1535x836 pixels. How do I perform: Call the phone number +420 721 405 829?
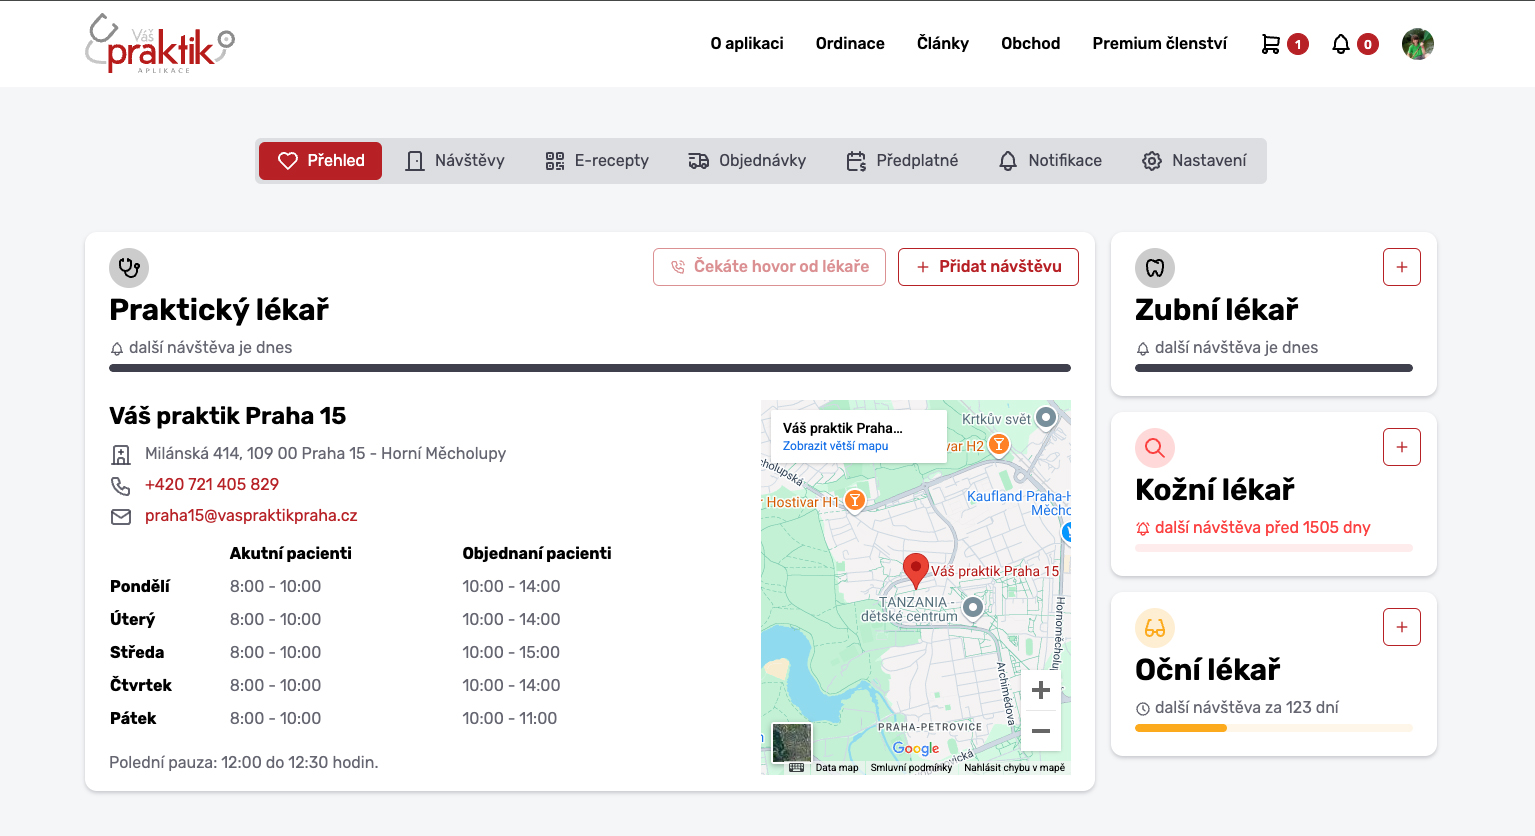pos(212,485)
